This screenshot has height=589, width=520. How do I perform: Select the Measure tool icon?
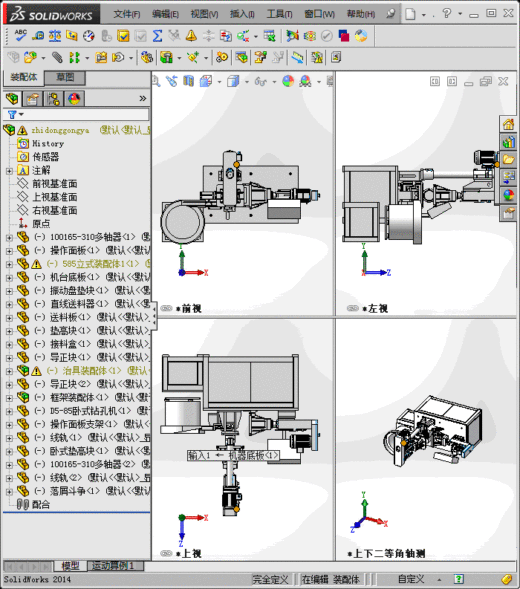(38, 36)
